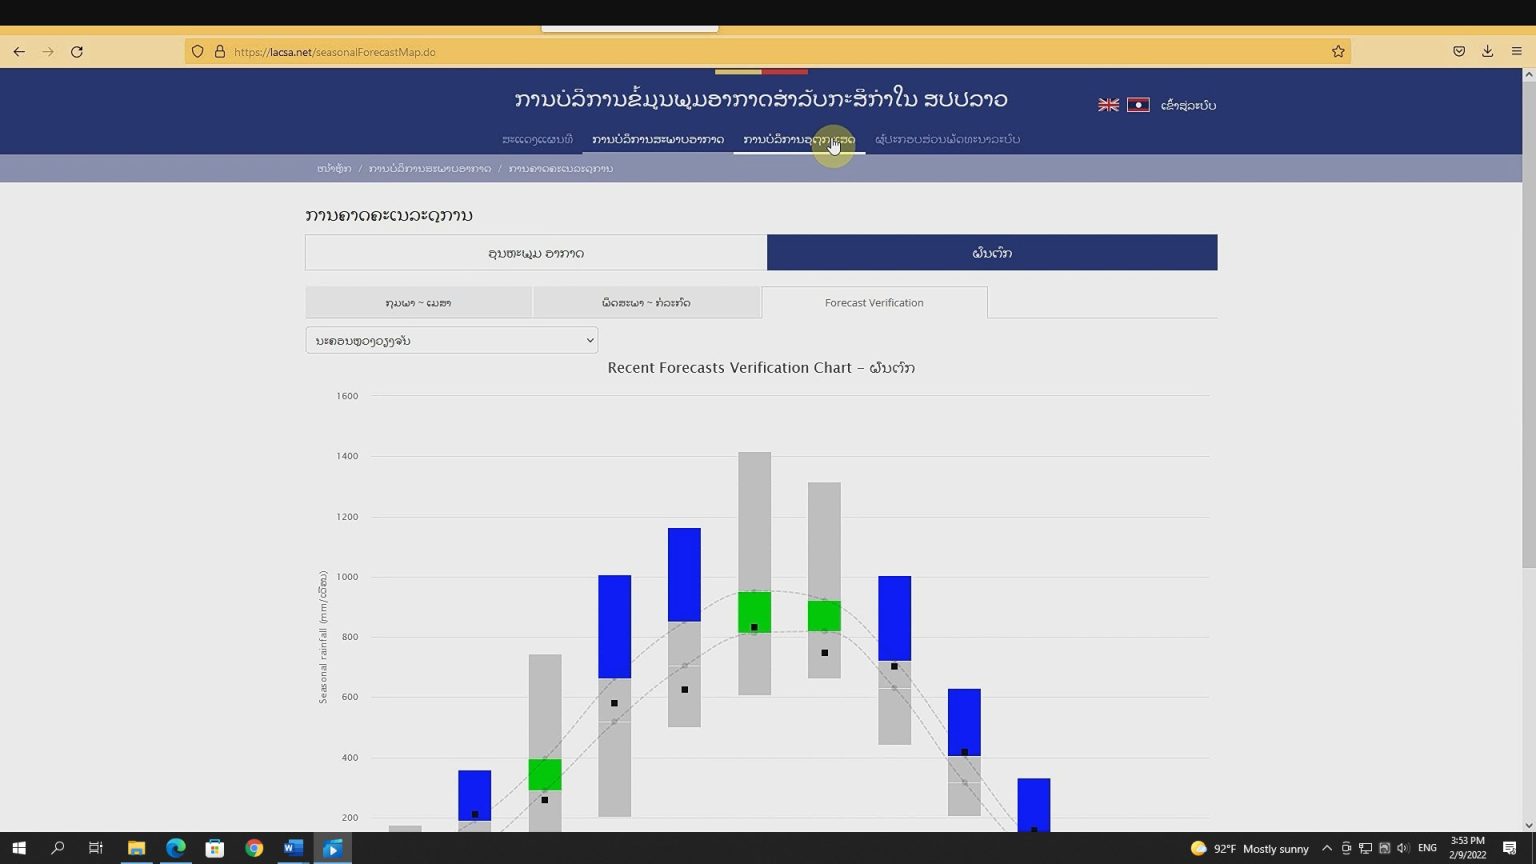Open the ການບໍລິການສະພາບອາກາດ navigation menu item
The width and height of the screenshot is (1536, 864).
click(658, 139)
